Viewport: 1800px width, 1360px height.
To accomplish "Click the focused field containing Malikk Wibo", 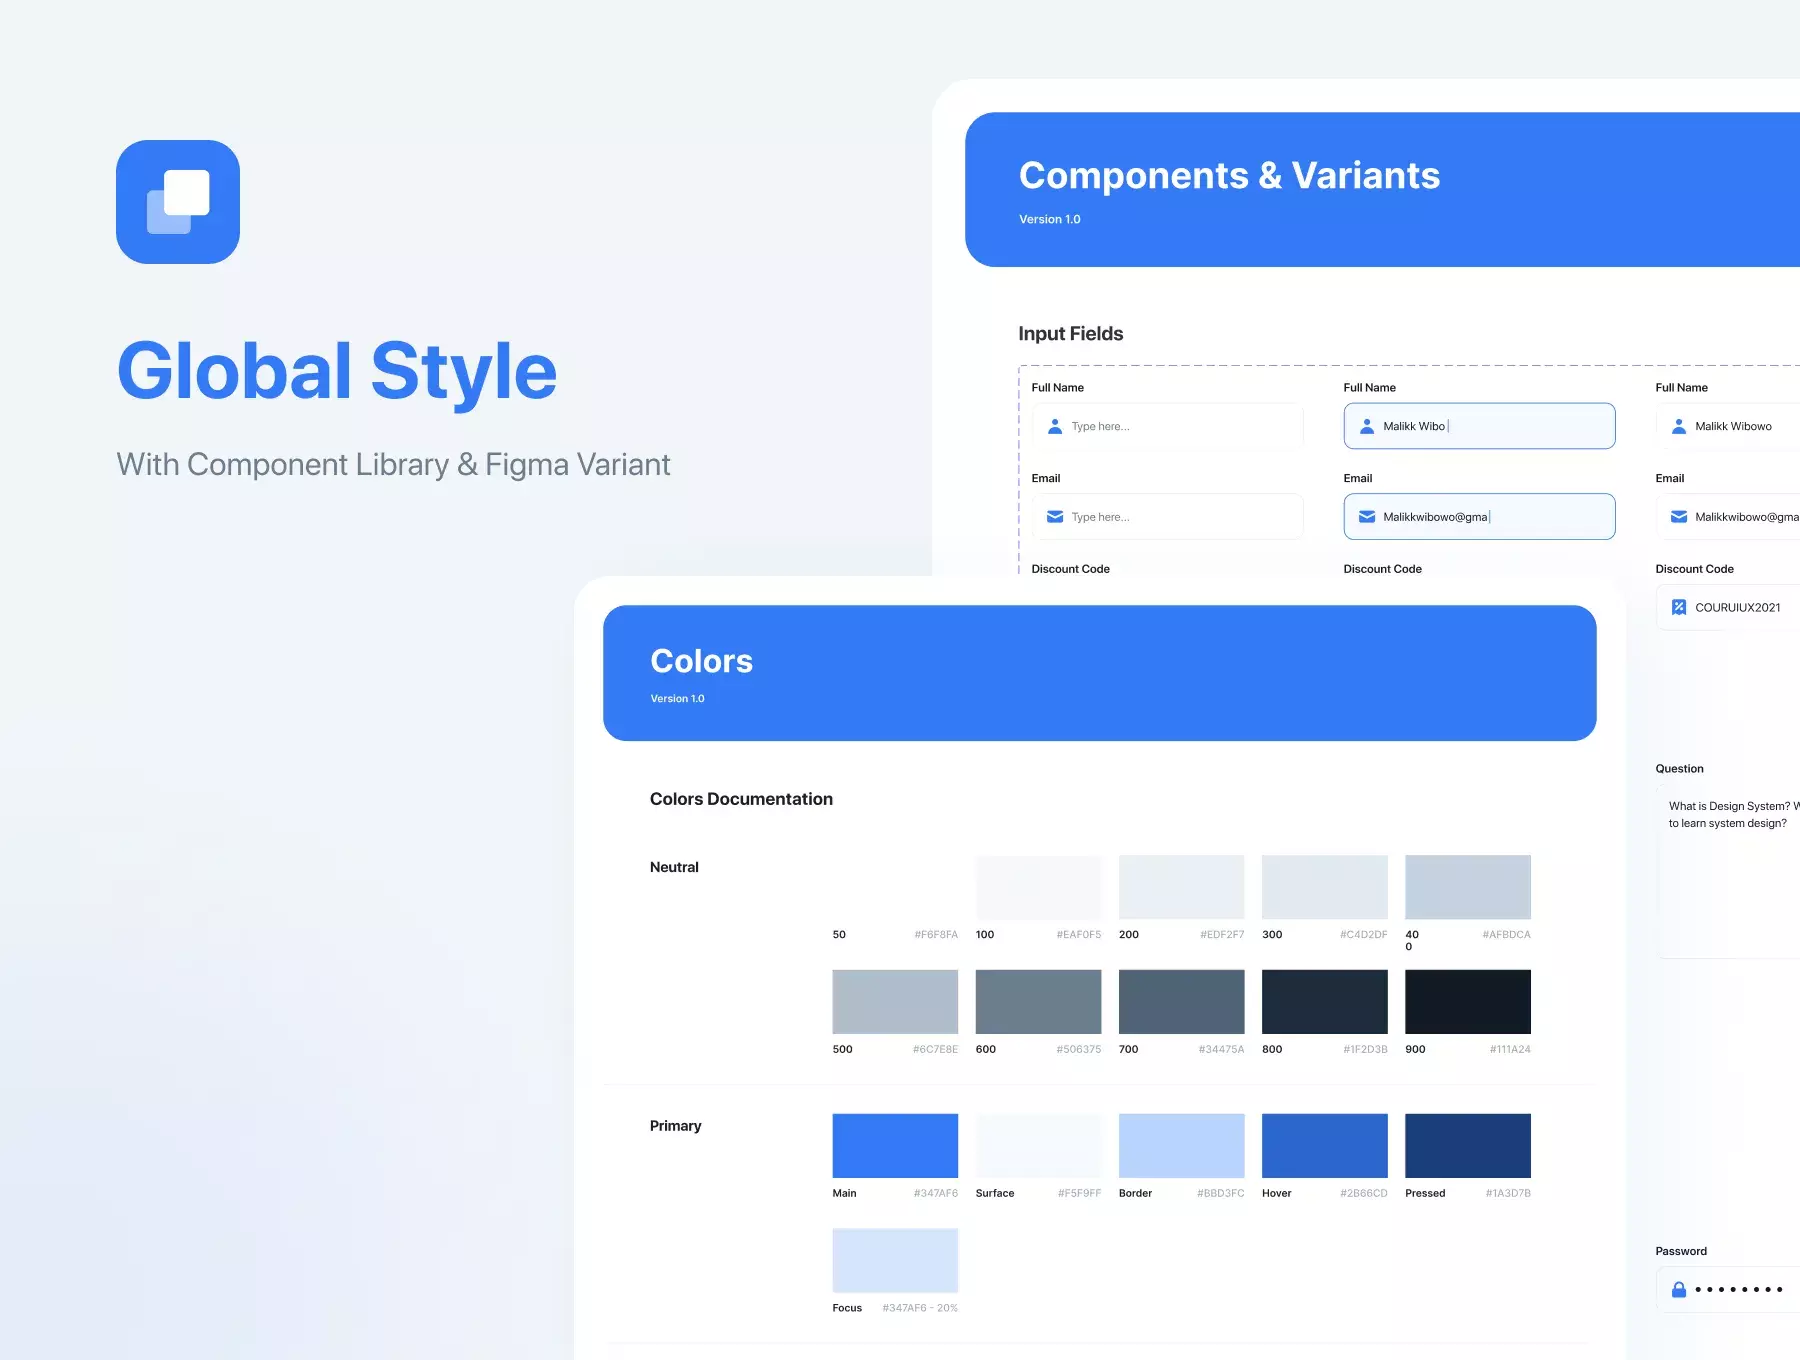I will point(1479,426).
